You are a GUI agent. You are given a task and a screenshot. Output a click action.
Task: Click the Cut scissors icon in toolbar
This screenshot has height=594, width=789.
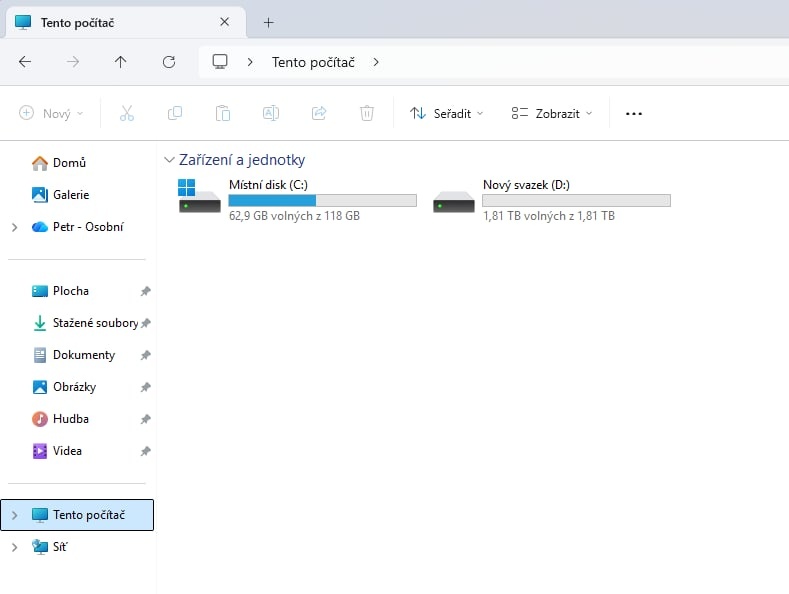[x=126, y=114]
